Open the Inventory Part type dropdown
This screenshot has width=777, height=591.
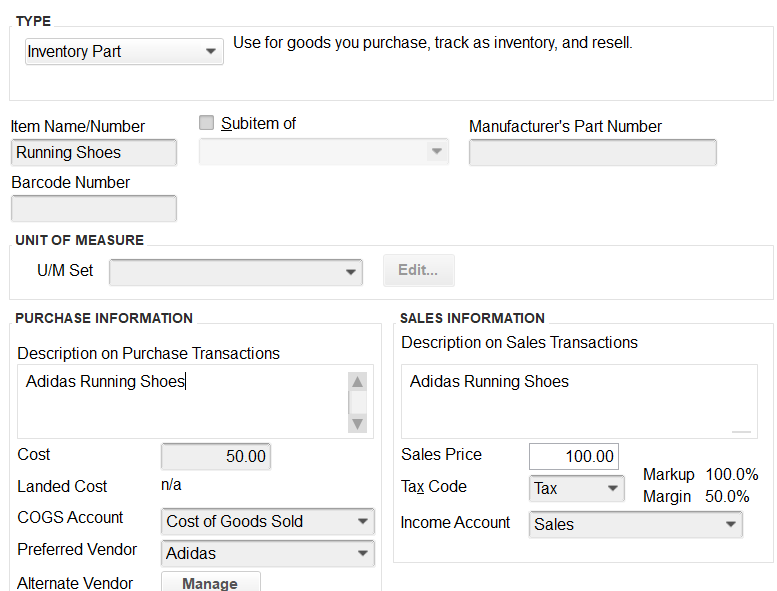point(124,52)
